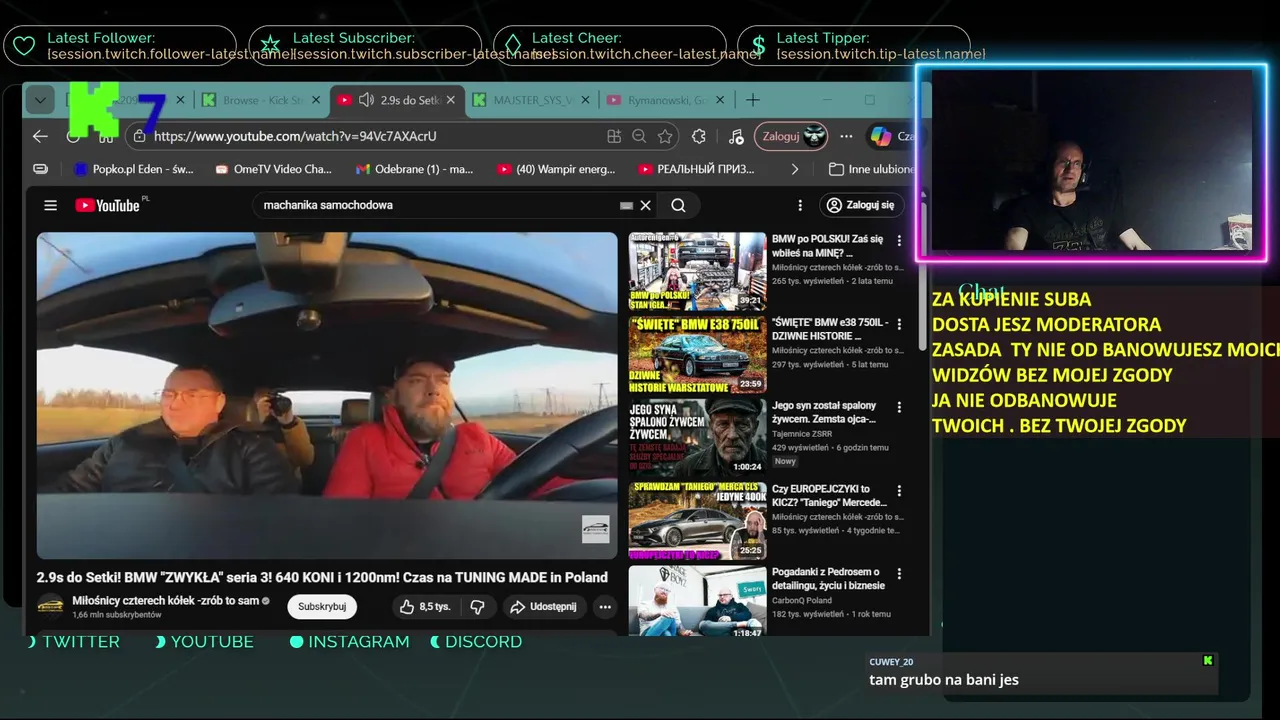
Task: Like the video with thumbs up
Action: pos(425,606)
